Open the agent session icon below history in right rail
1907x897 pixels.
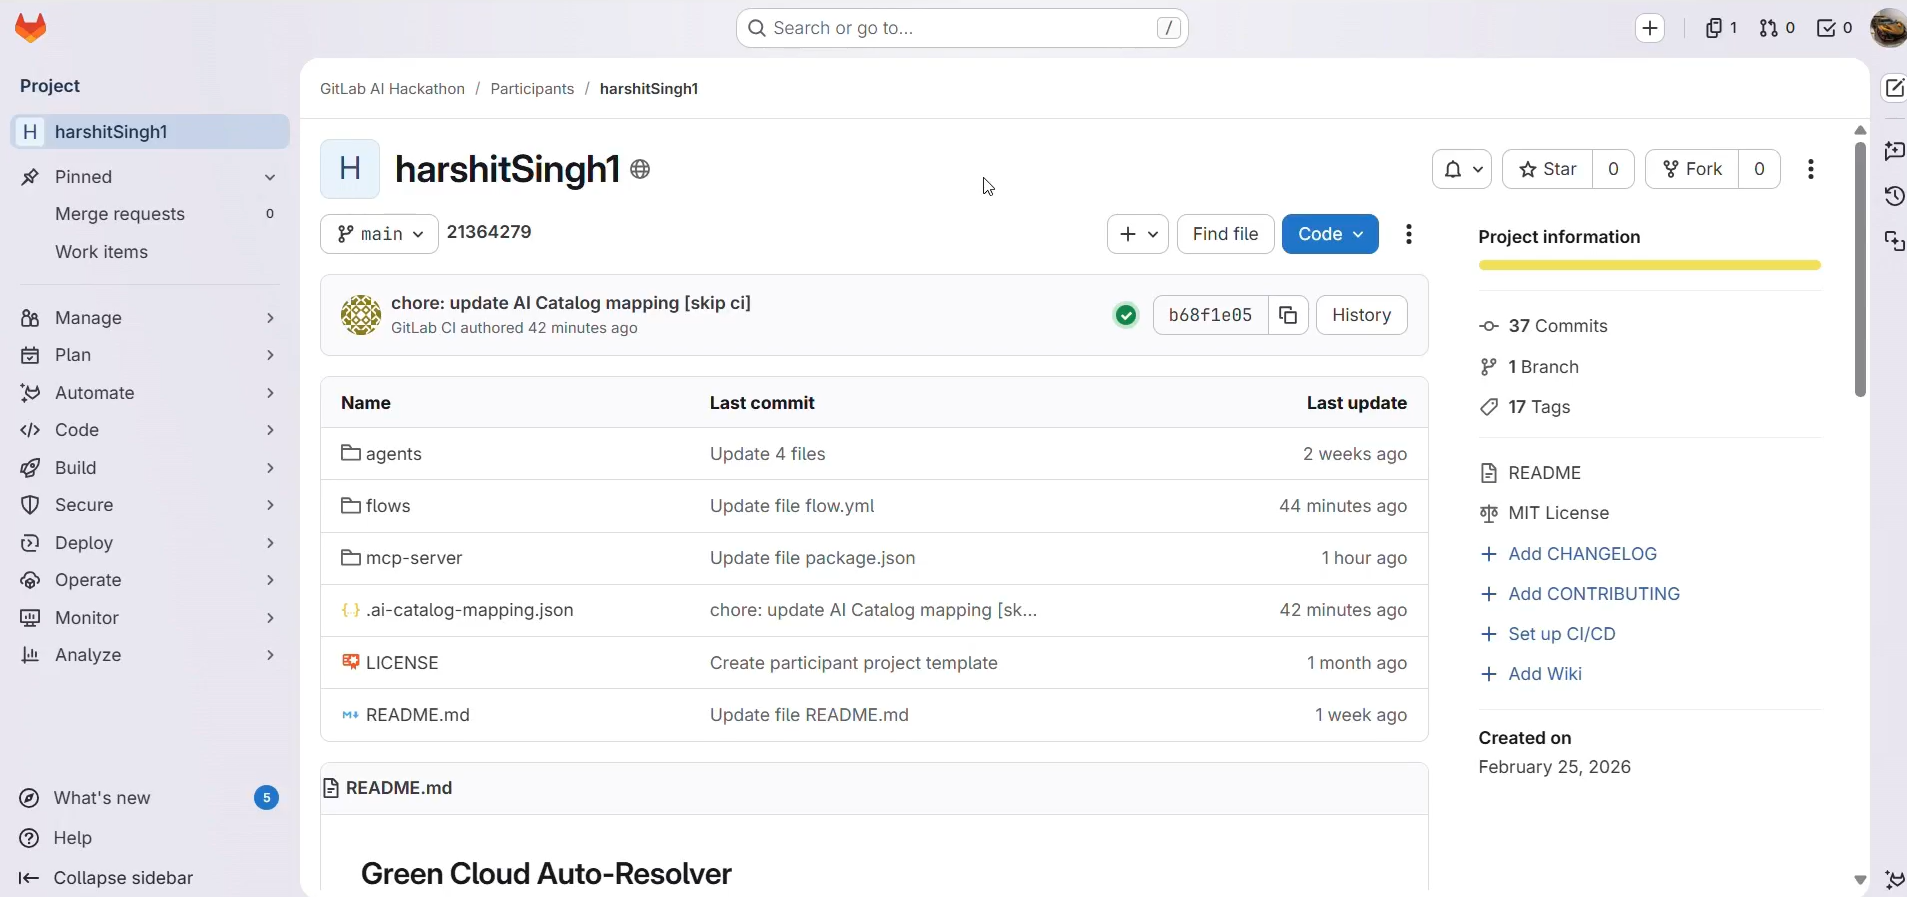pos(1894,241)
